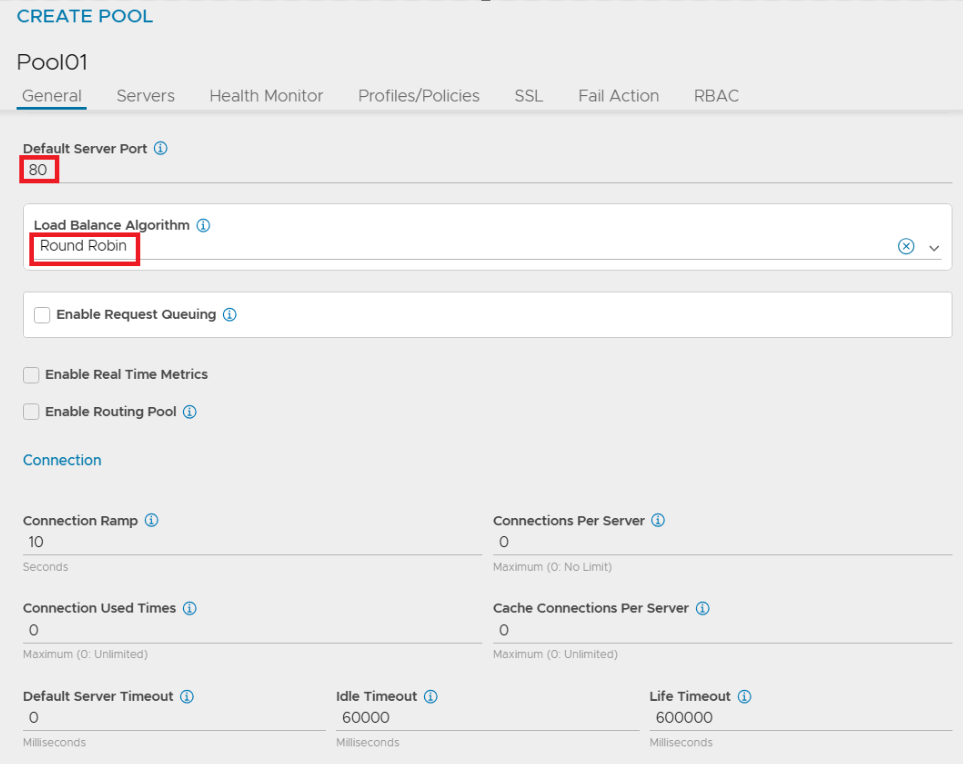Open Connection Ramp info icon
This screenshot has width=963, height=764.
pyautogui.click(x=151, y=520)
